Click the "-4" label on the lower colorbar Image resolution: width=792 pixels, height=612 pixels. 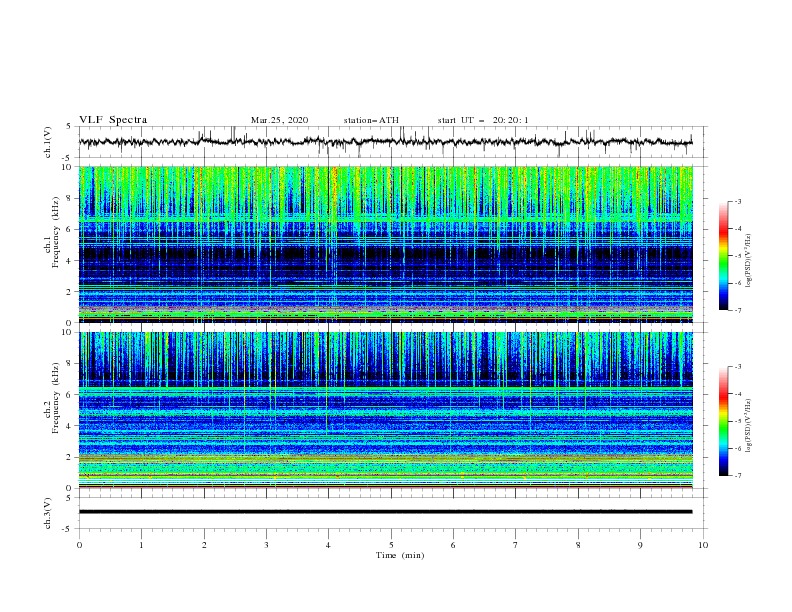737,394
